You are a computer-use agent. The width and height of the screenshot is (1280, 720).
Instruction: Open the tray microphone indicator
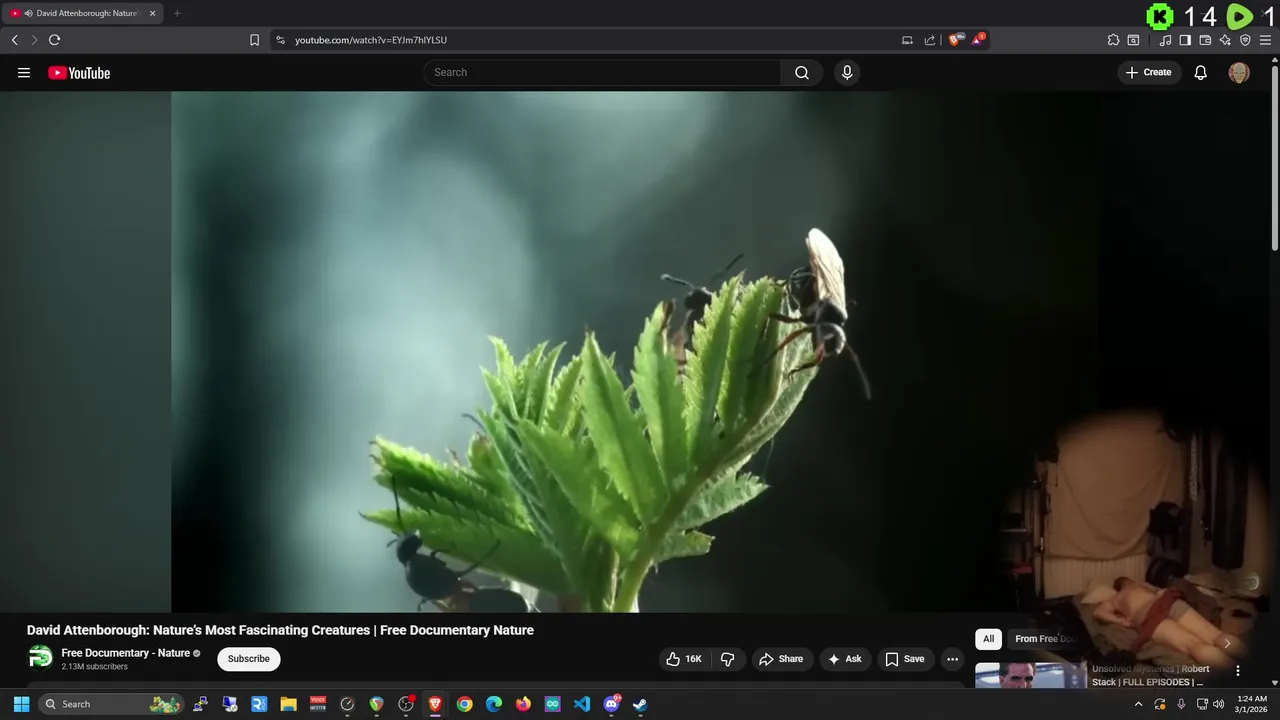point(1181,704)
